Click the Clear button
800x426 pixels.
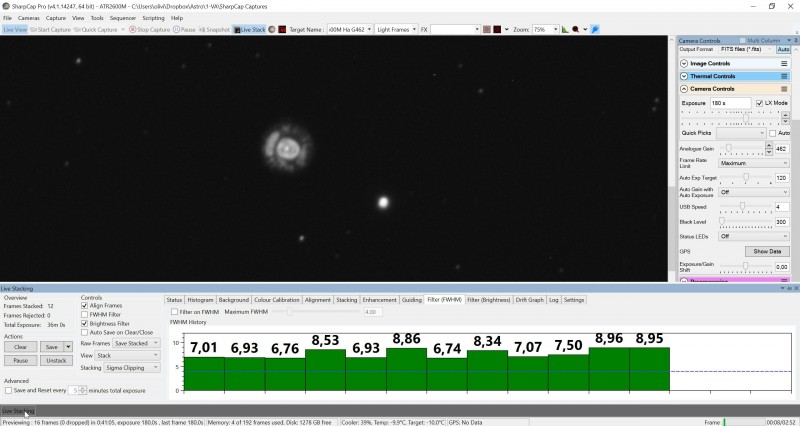click(x=20, y=347)
